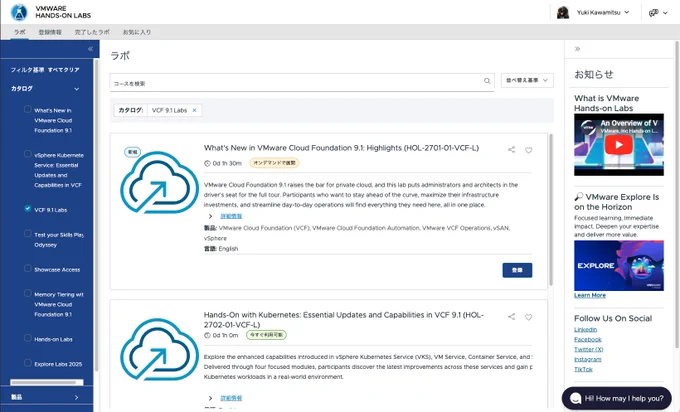The width and height of the screenshot is (680, 412).
Task: Favorite the Hands-On with Kubernetes lab
Action: click(529, 317)
